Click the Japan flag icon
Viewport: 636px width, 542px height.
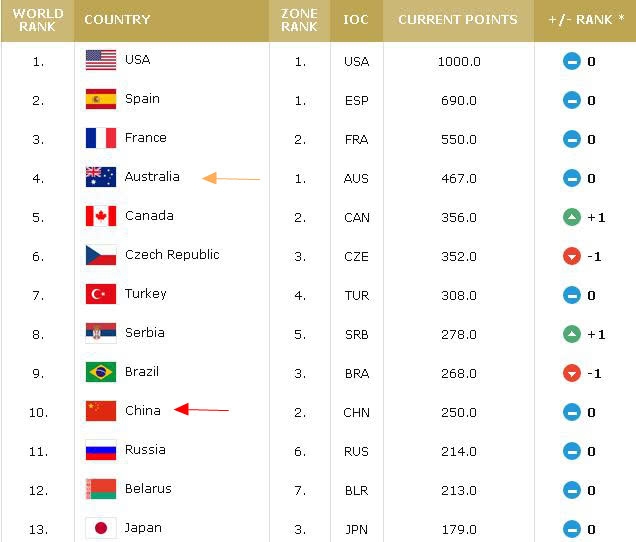pos(101,528)
